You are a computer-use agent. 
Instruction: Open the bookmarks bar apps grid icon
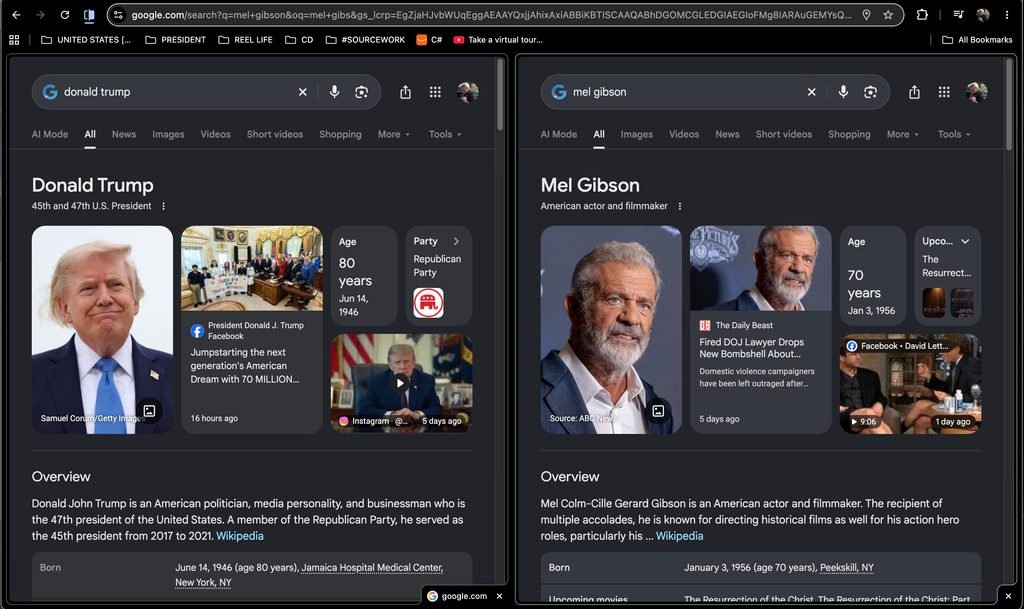(14, 40)
